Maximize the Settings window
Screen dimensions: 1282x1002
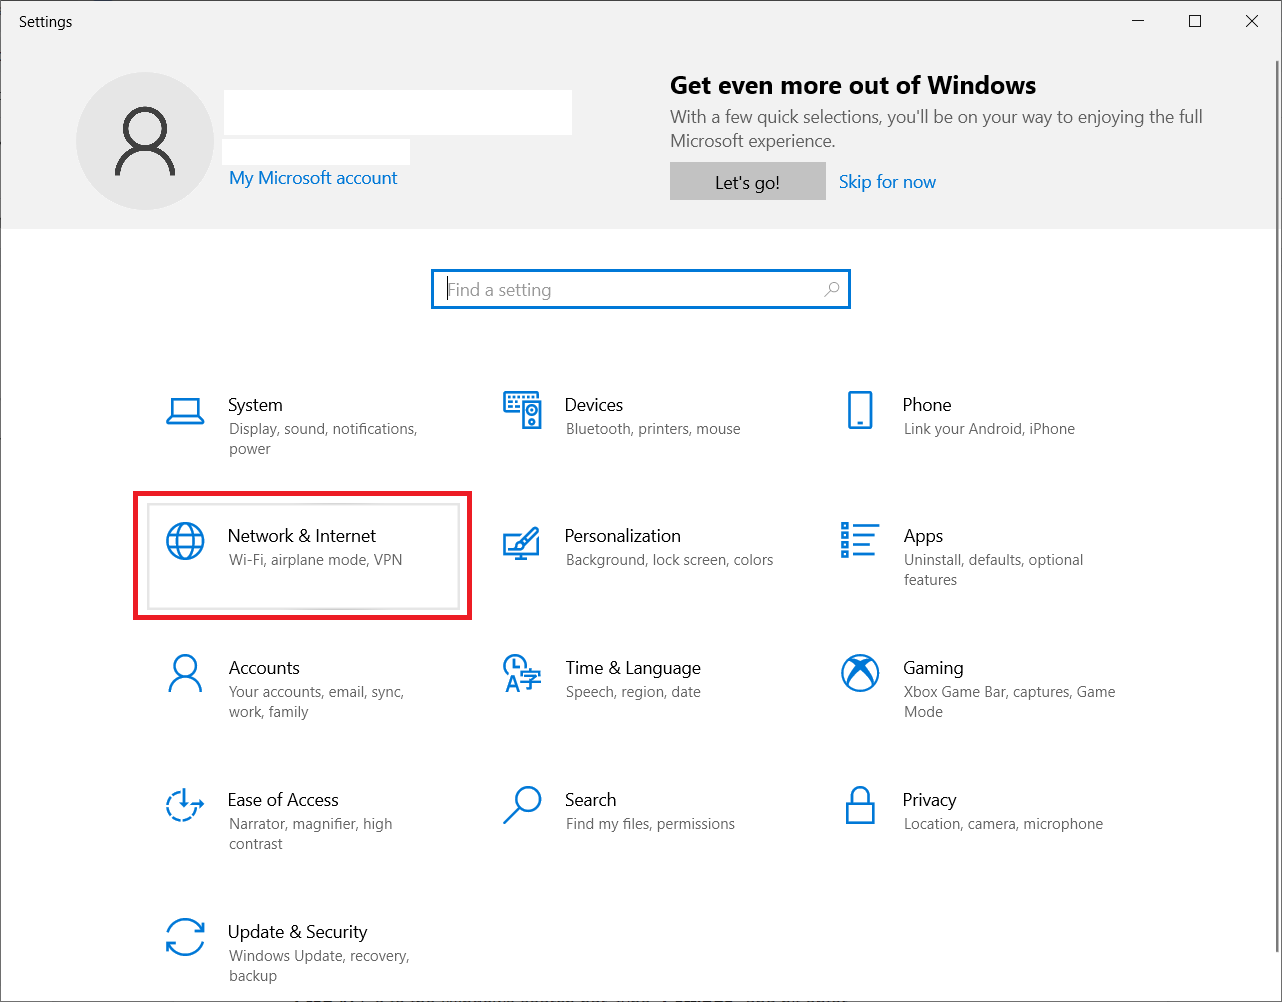(x=1195, y=21)
